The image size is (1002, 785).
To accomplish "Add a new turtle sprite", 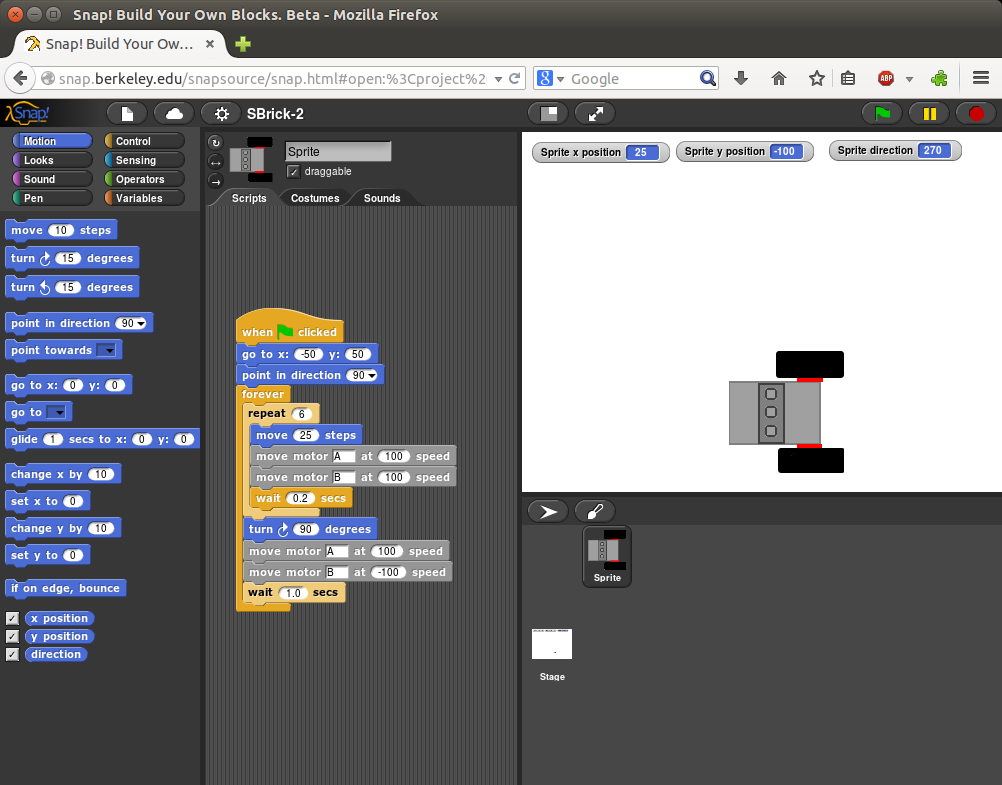I will click(548, 511).
